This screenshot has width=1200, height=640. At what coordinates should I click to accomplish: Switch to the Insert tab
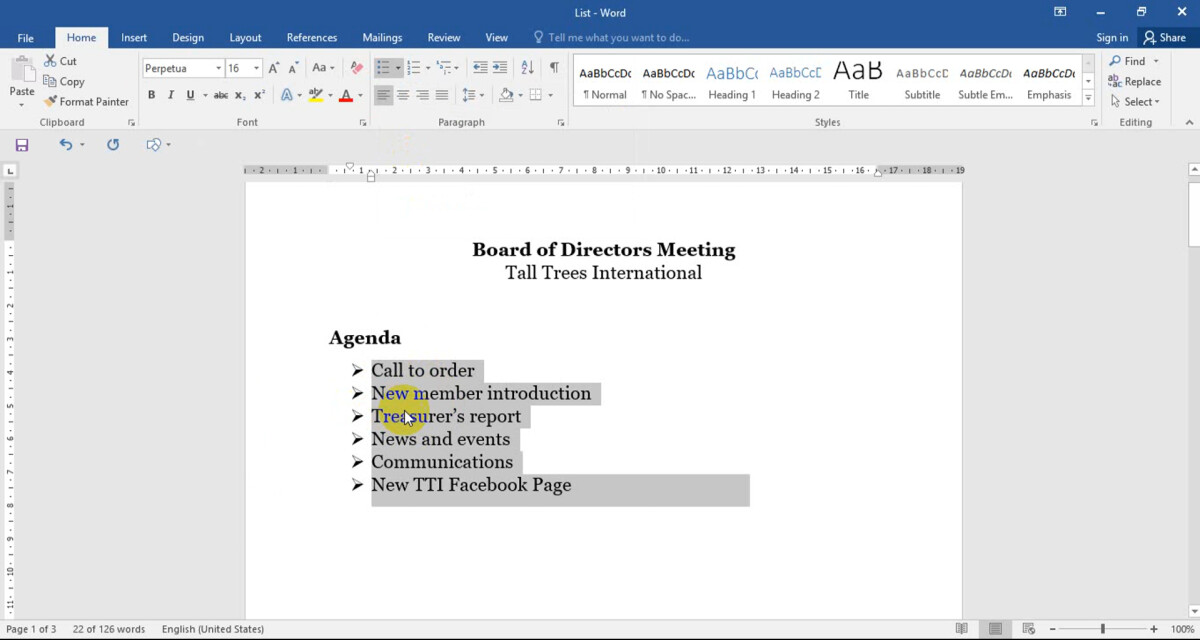tap(134, 38)
